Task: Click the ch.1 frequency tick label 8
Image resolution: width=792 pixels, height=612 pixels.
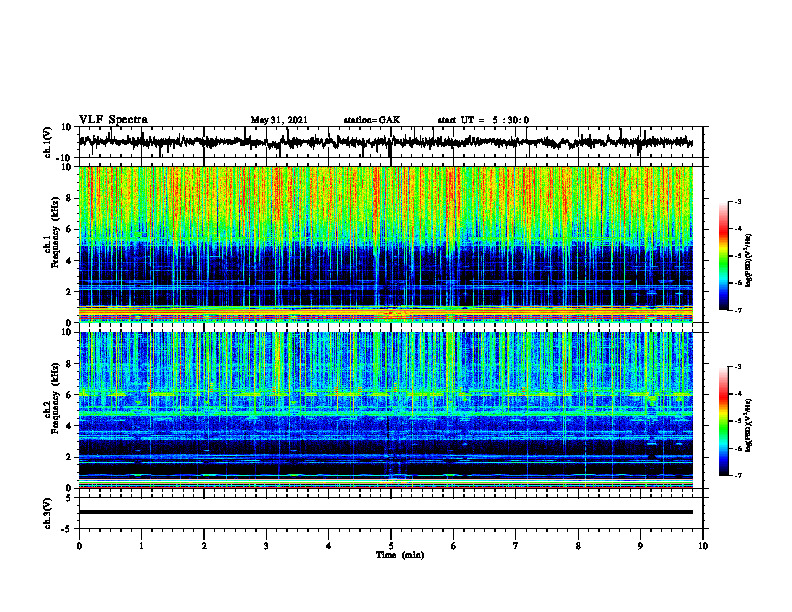Action: point(71,198)
